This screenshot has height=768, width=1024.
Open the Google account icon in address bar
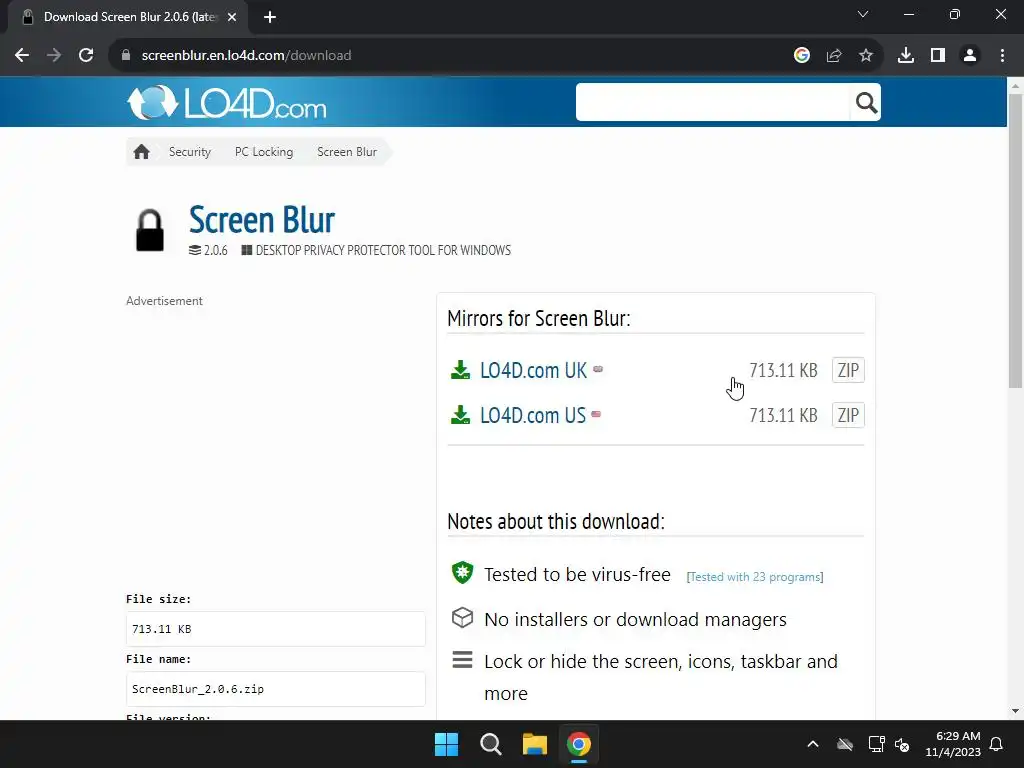(x=802, y=56)
